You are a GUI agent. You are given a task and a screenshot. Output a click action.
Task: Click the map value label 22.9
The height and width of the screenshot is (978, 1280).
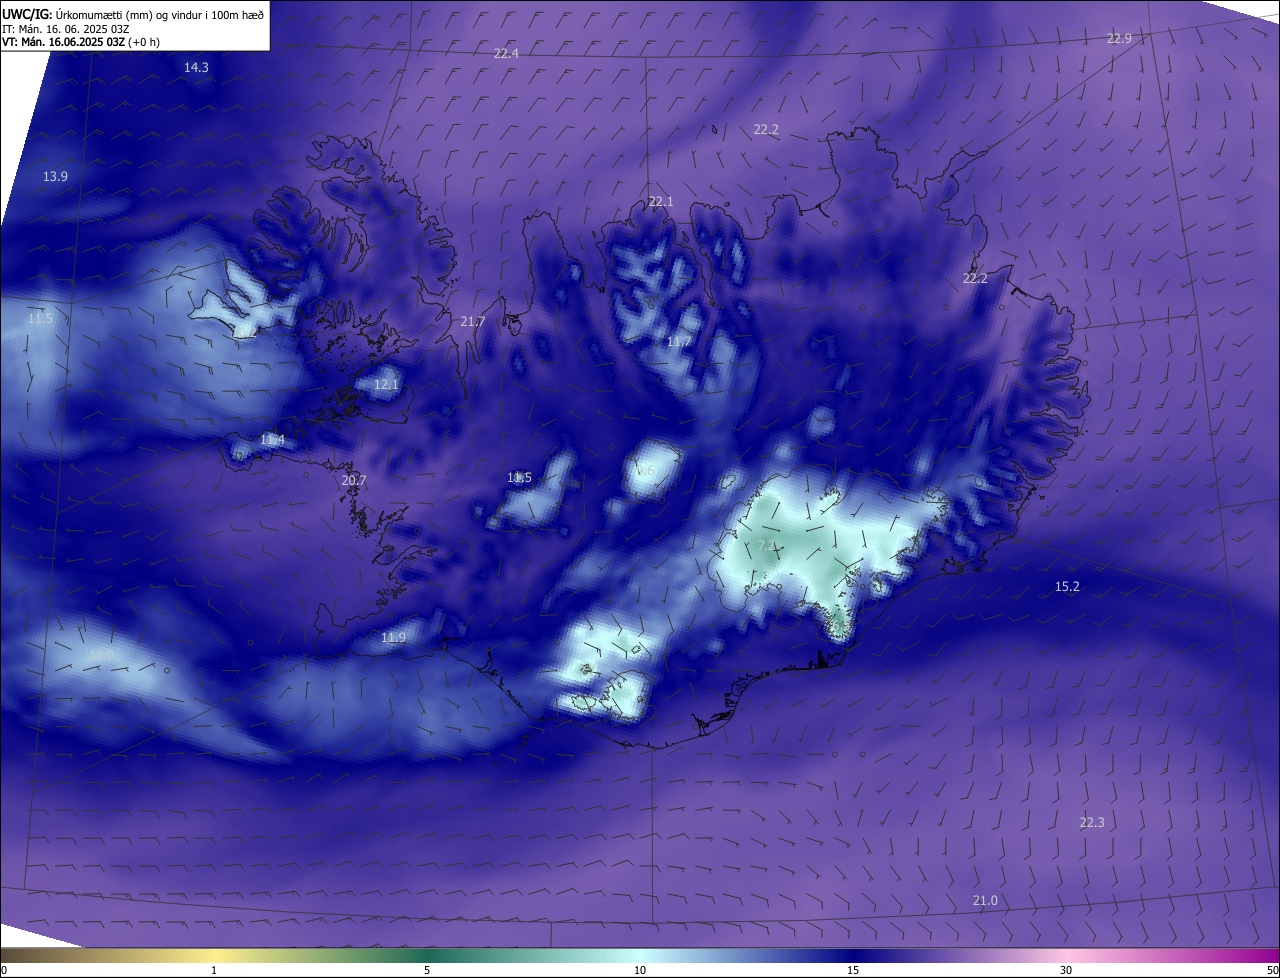1119,39
